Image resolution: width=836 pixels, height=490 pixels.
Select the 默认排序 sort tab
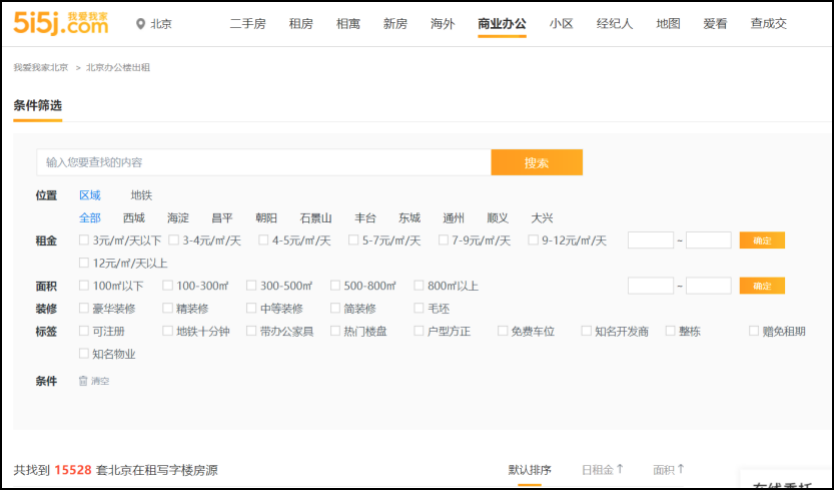tap(529, 469)
